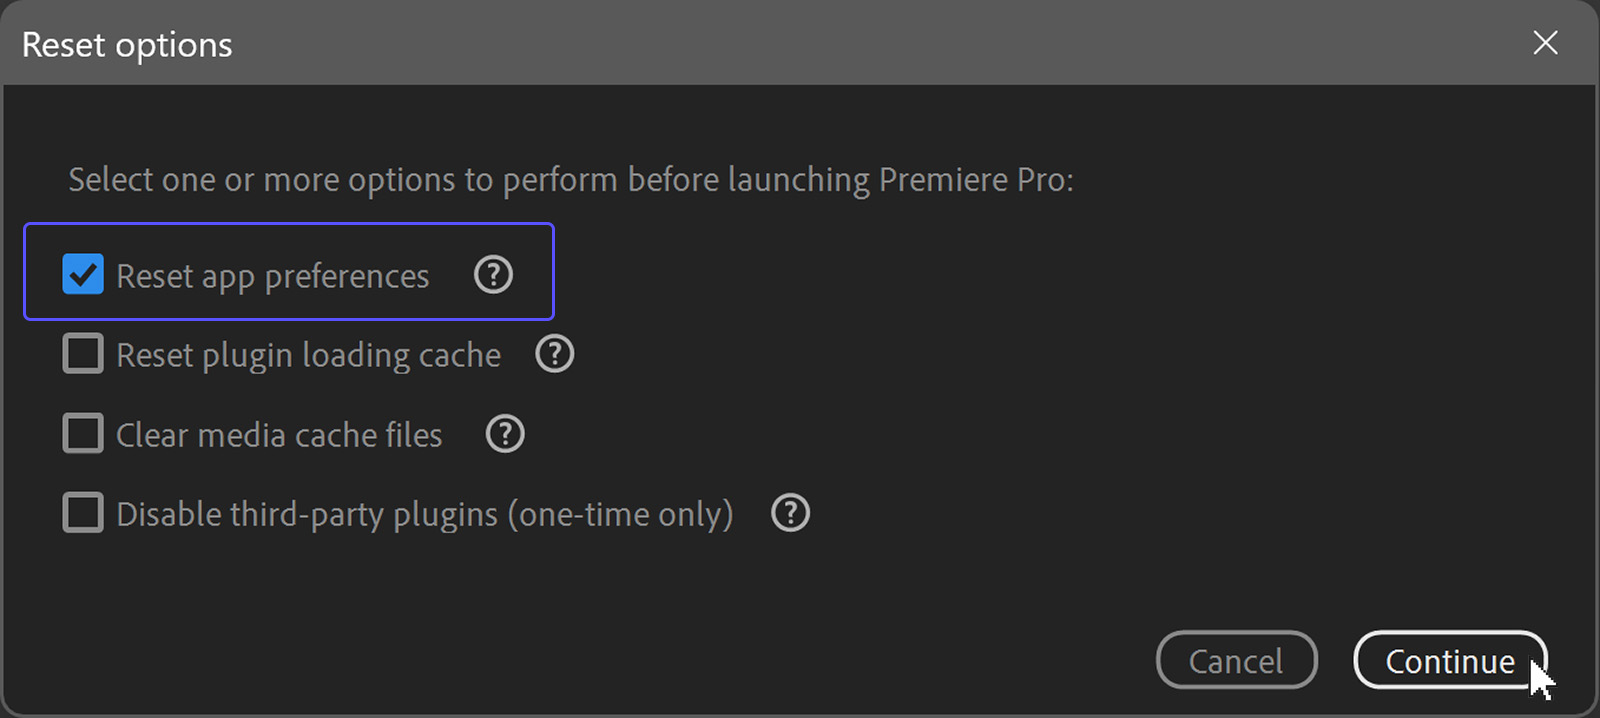Click the Reset options title bar
Screen dimensions: 1600x718
pyautogui.click(x=126, y=43)
